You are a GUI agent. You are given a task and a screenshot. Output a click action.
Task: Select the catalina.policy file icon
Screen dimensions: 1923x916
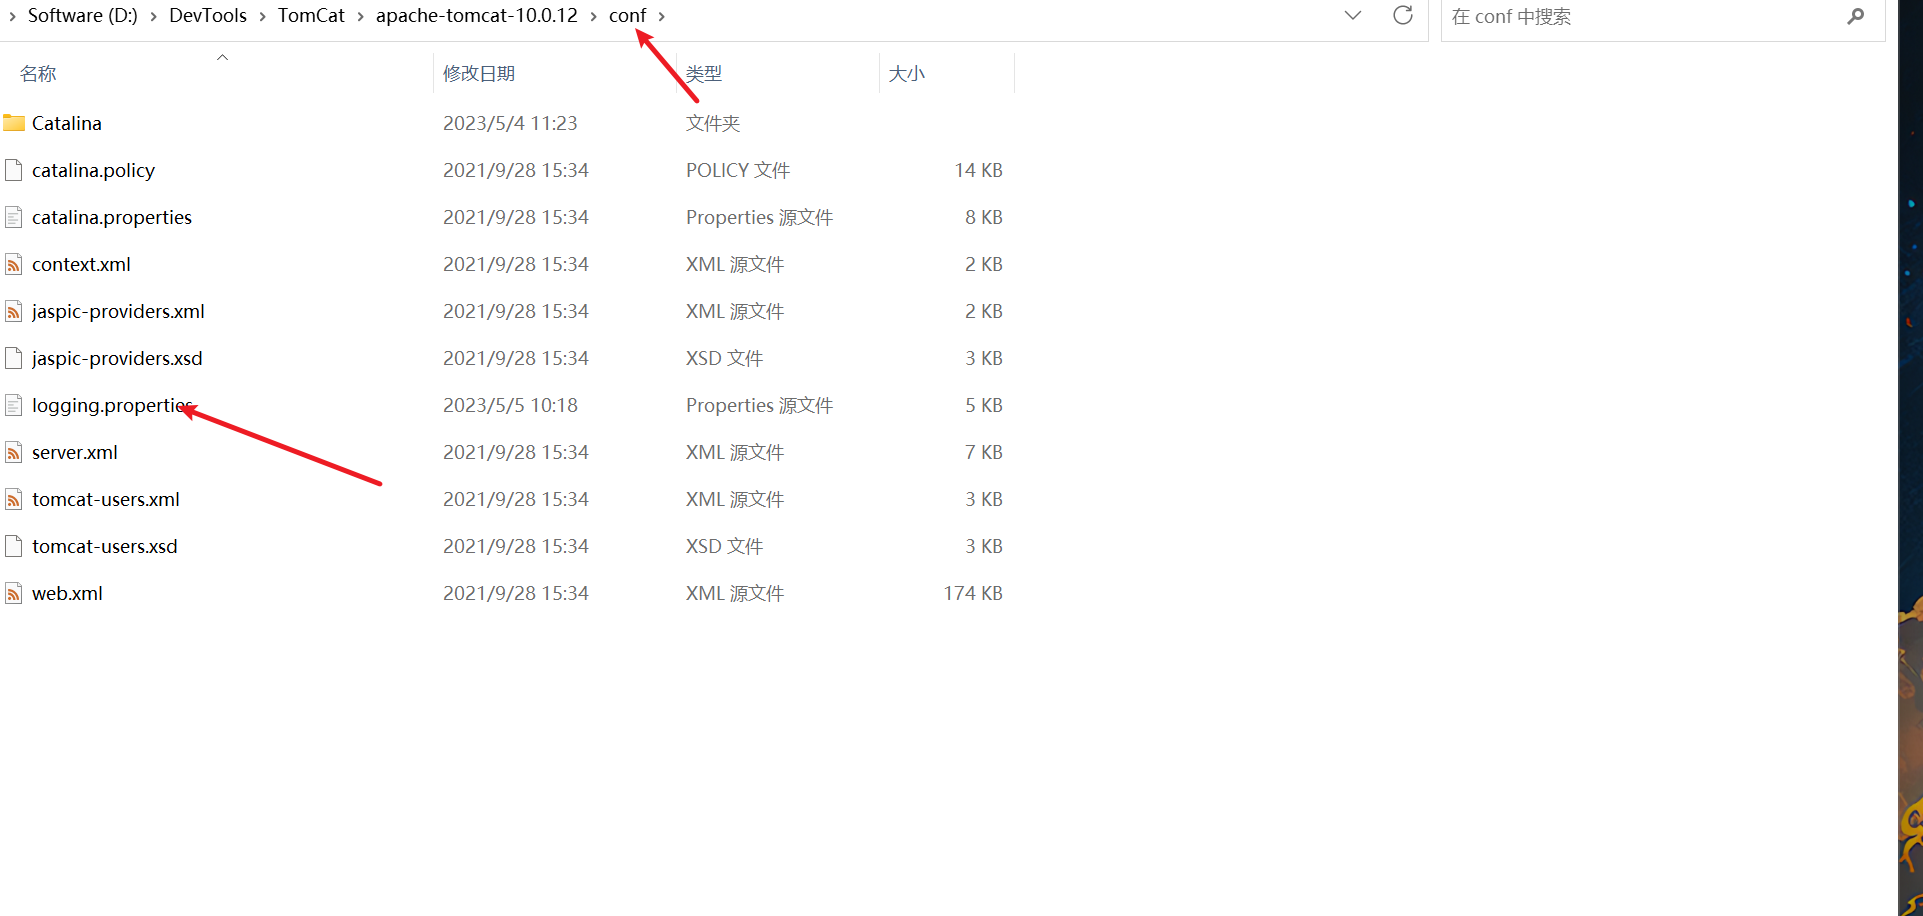coord(14,170)
